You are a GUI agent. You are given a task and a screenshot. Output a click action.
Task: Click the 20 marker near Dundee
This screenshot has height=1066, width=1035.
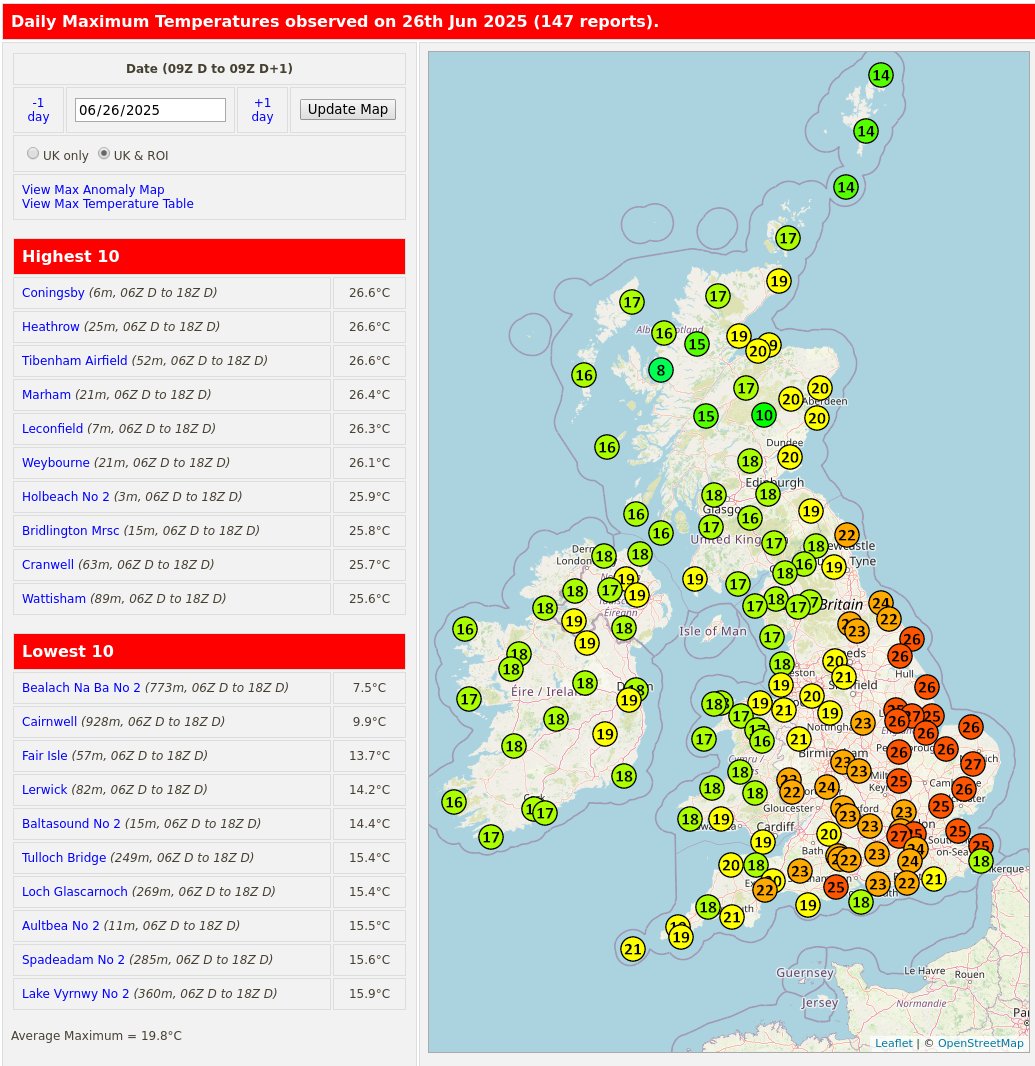click(x=790, y=458)
